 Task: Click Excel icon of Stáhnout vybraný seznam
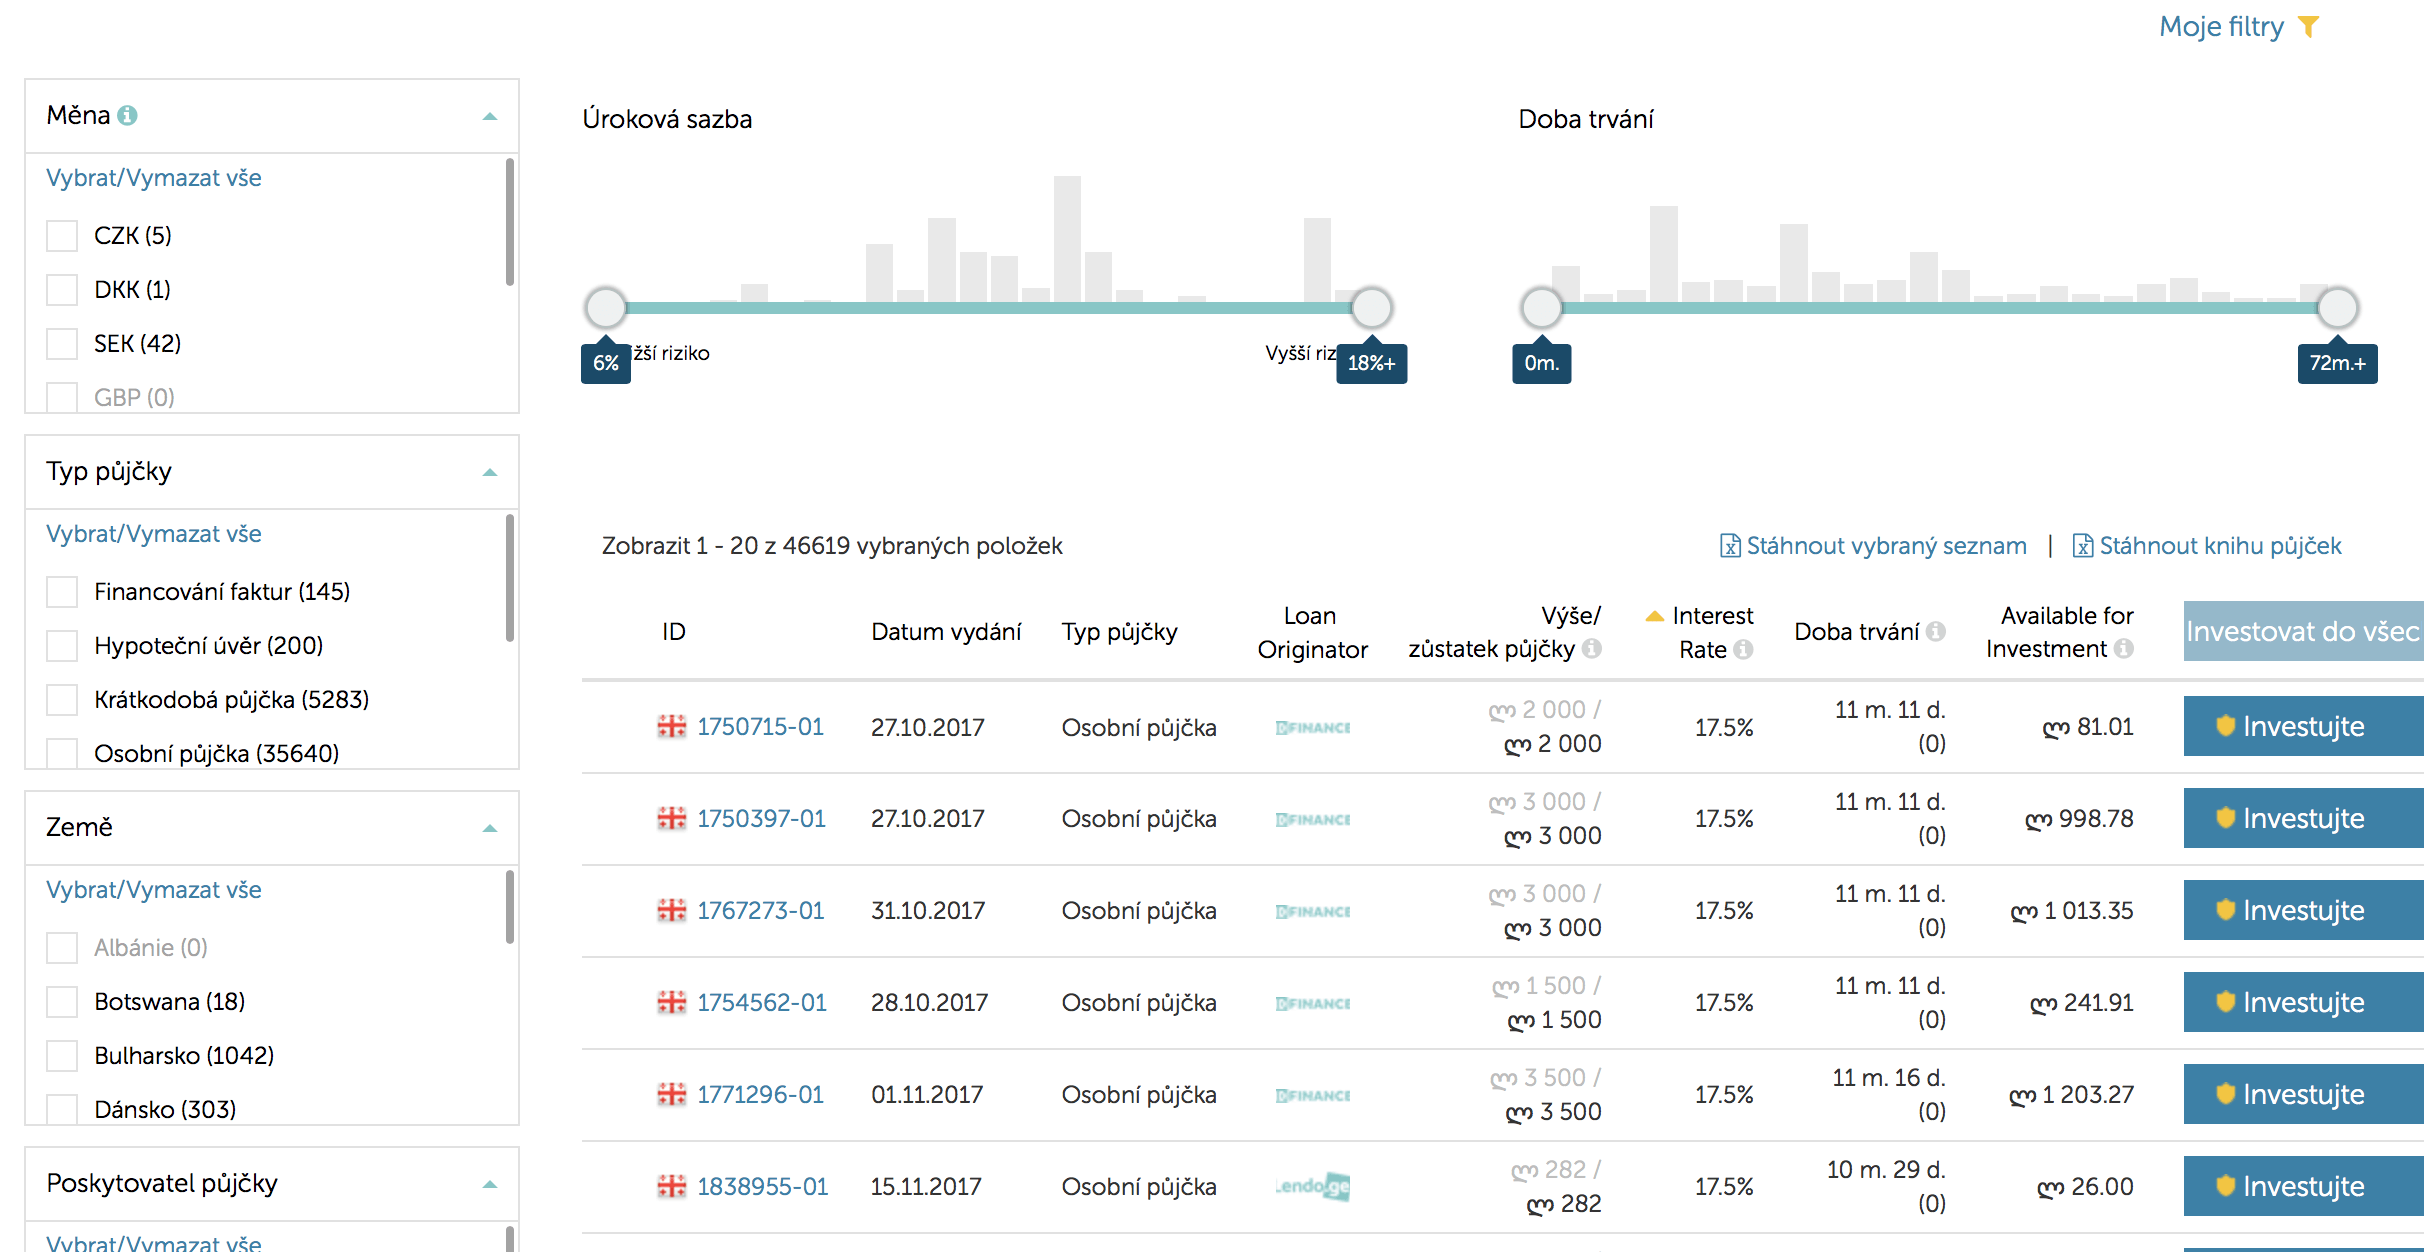[1729, 546]
